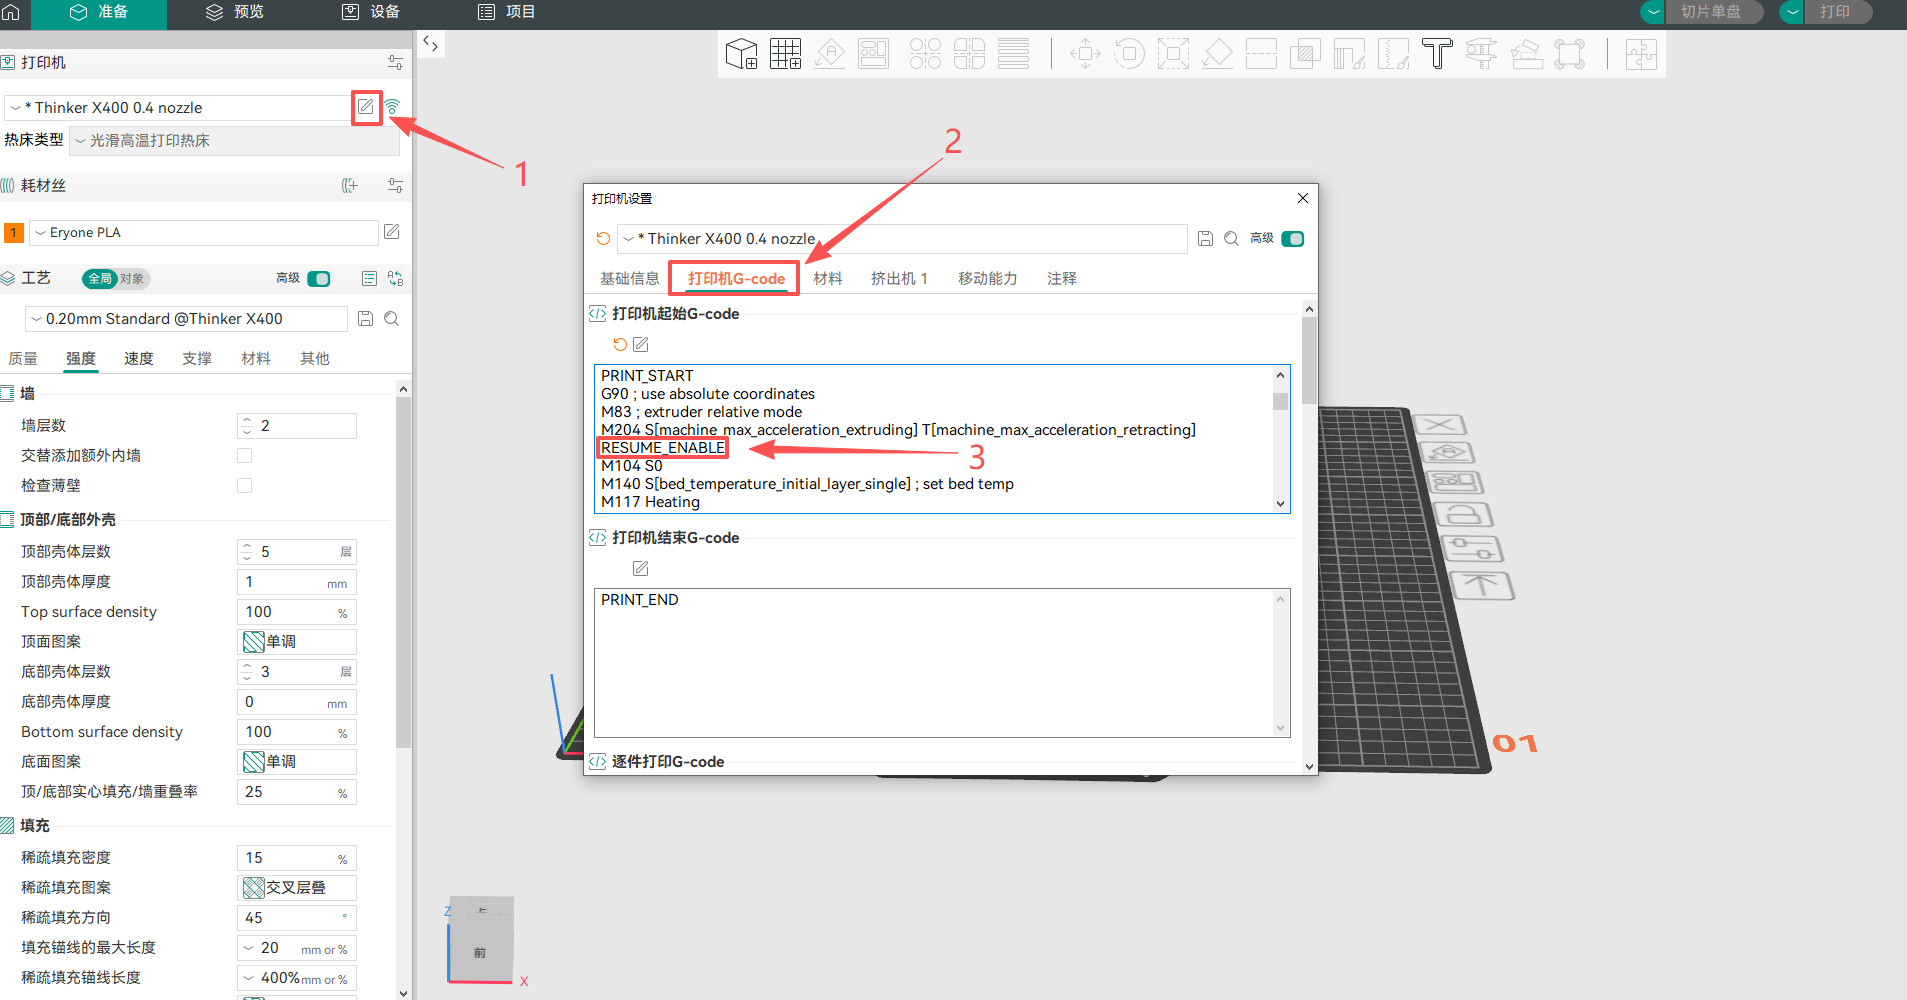Click the save preset icon in printer settings dialog
This screenshot has width=1907, height=1000.
[1205, 239]
